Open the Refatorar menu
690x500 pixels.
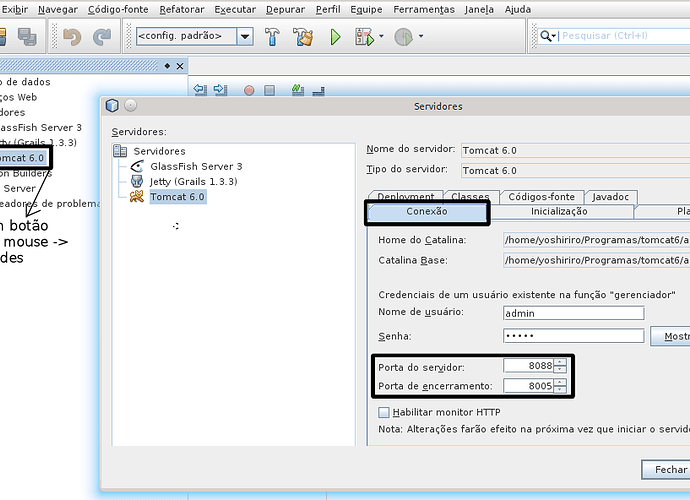(x=182, y=9)
